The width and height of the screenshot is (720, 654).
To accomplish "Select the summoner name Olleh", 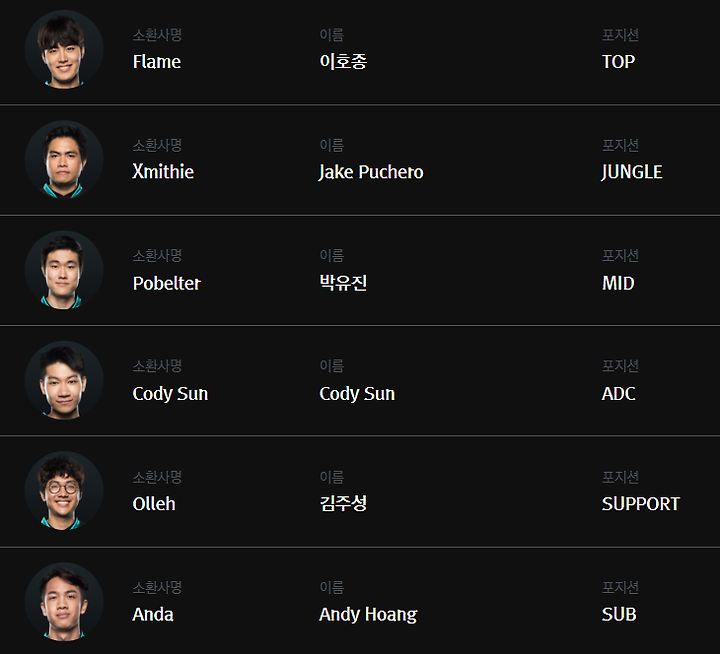I will [154, 504].
